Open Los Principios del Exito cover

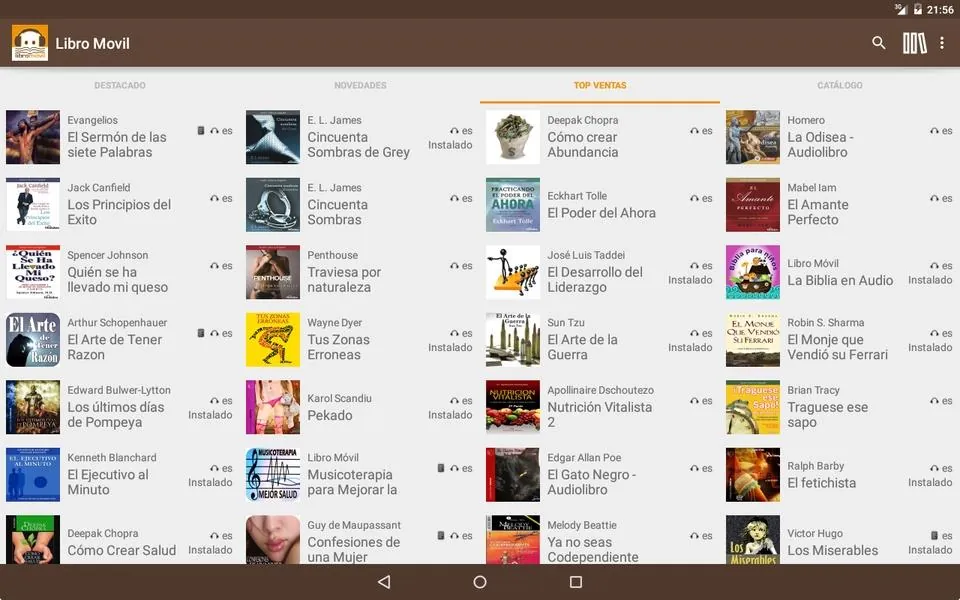pyautogui.click(x=33, y=204)
